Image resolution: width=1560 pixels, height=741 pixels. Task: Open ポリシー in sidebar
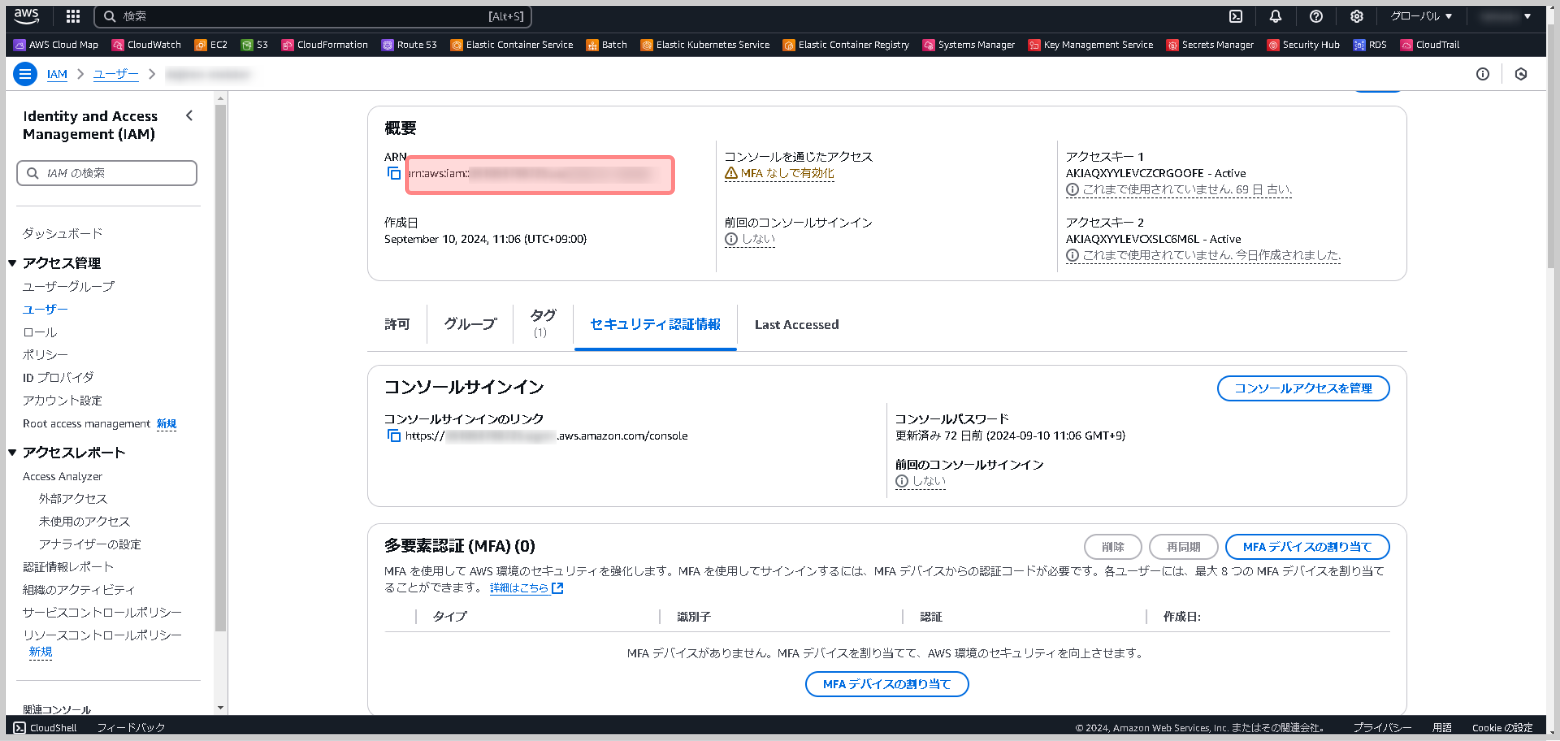point(46,355)
